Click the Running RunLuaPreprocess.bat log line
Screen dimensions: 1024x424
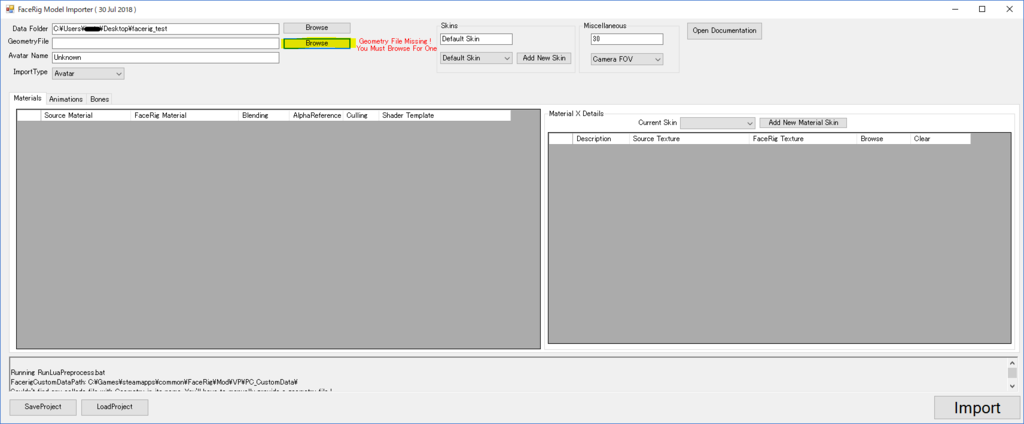[57, 372]
